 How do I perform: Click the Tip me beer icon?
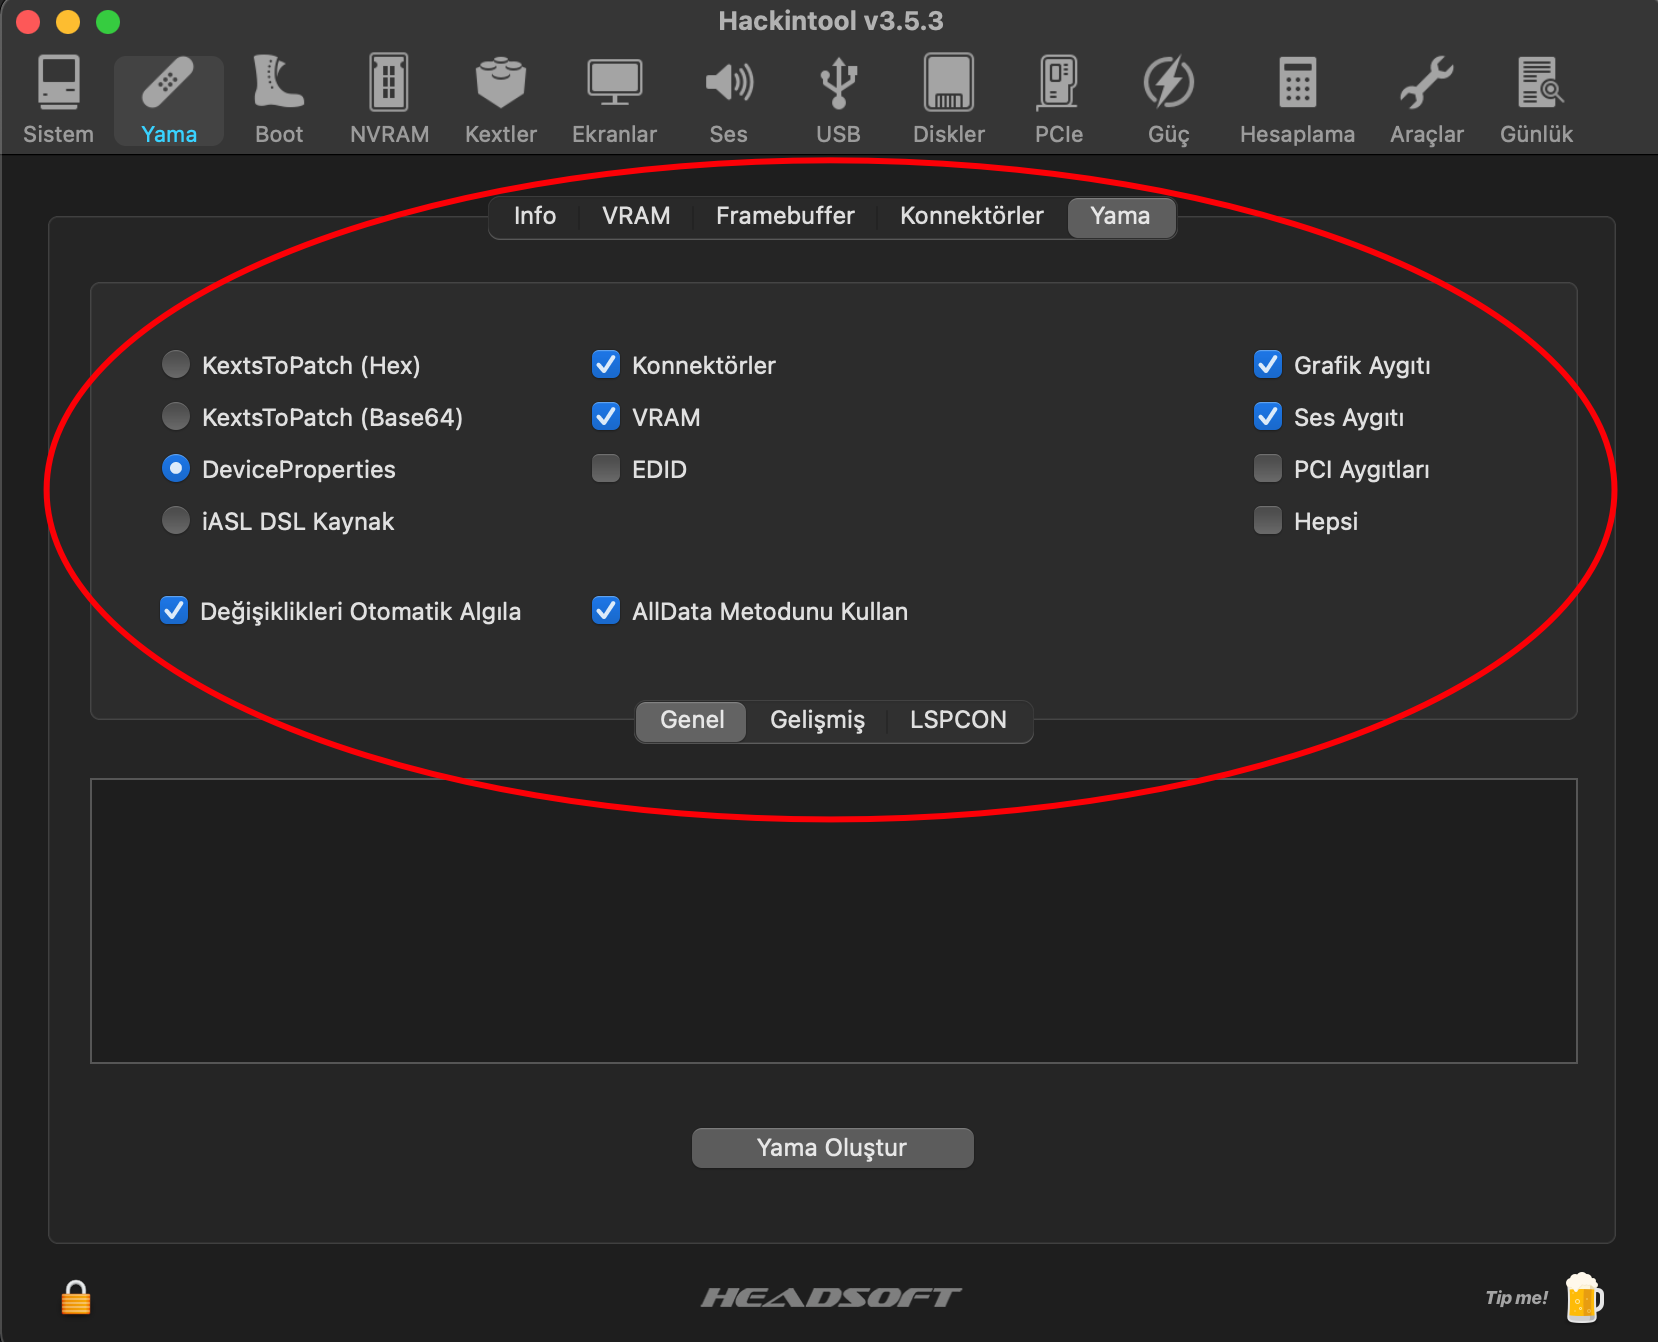1582,1298
